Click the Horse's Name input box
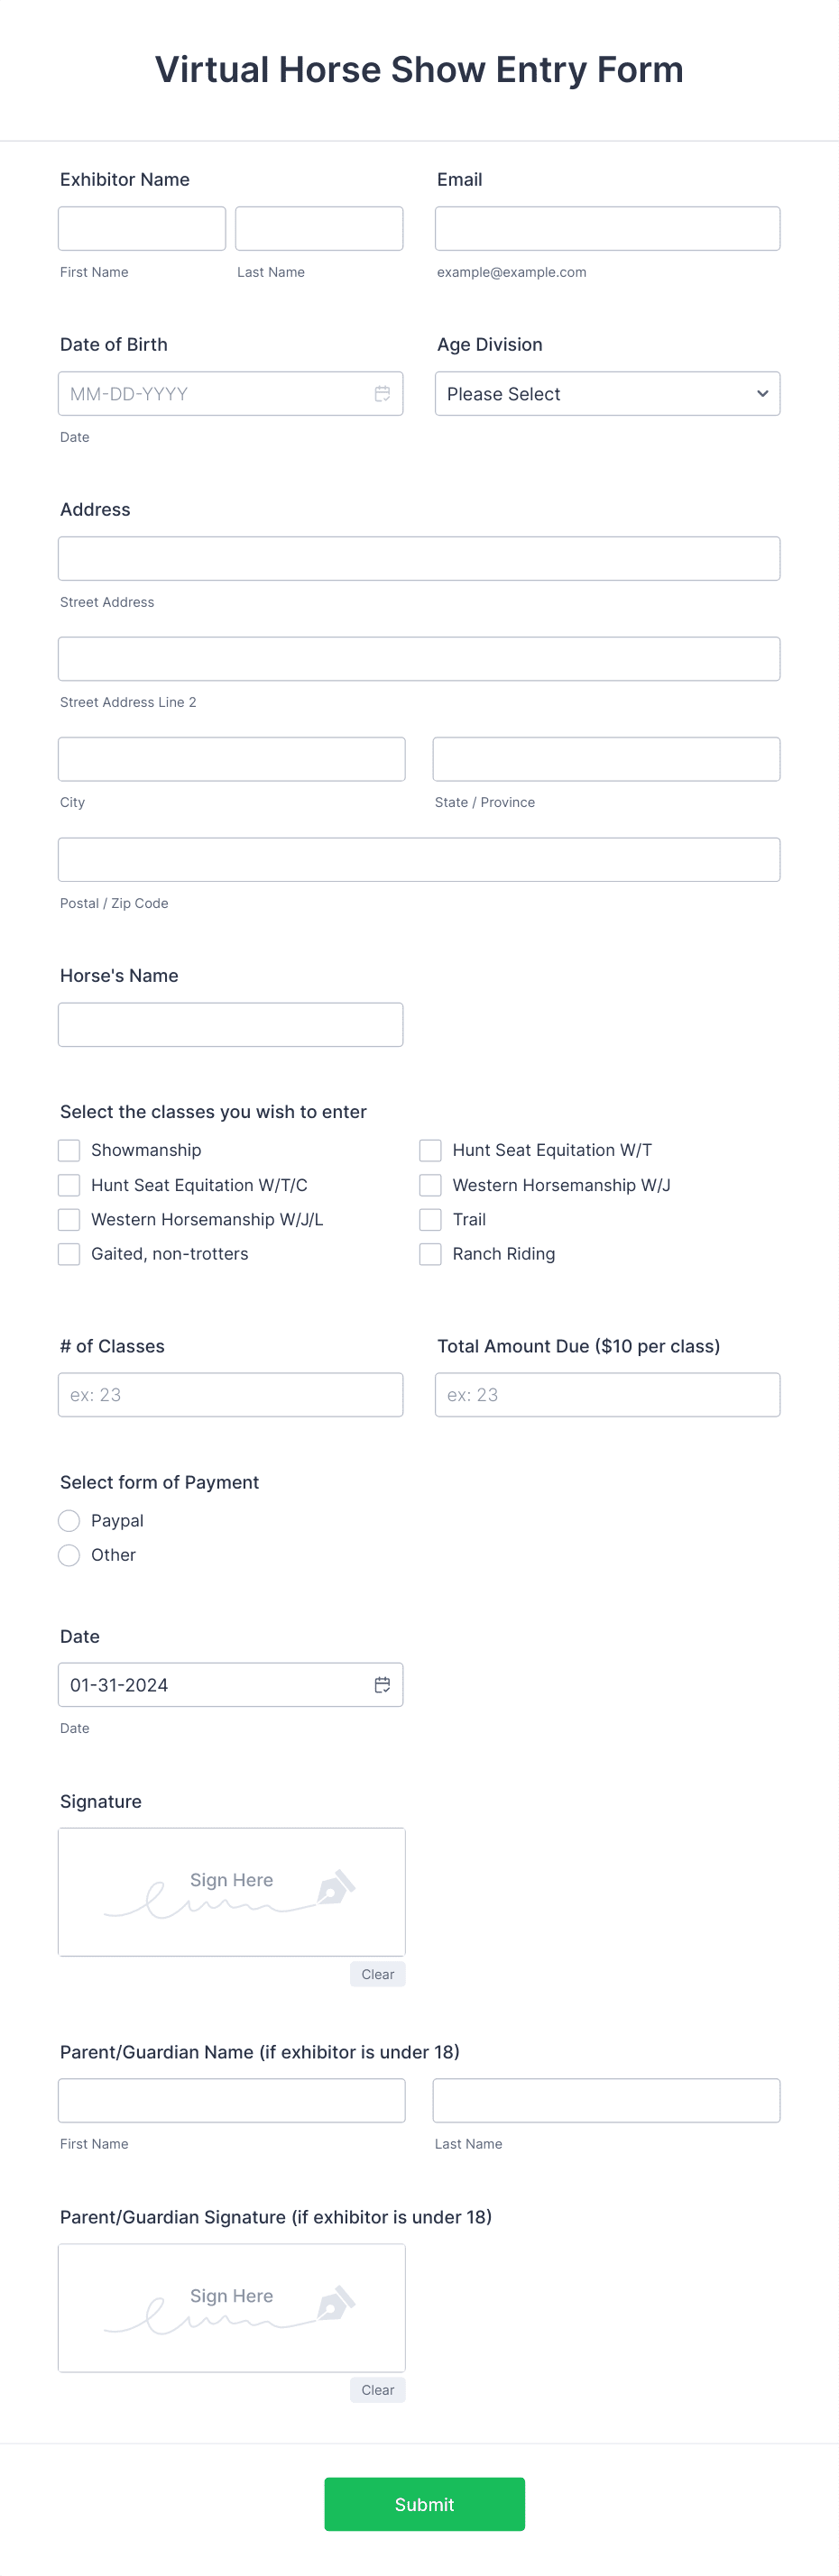839x2576 pixels. [x=230, y=1024]
